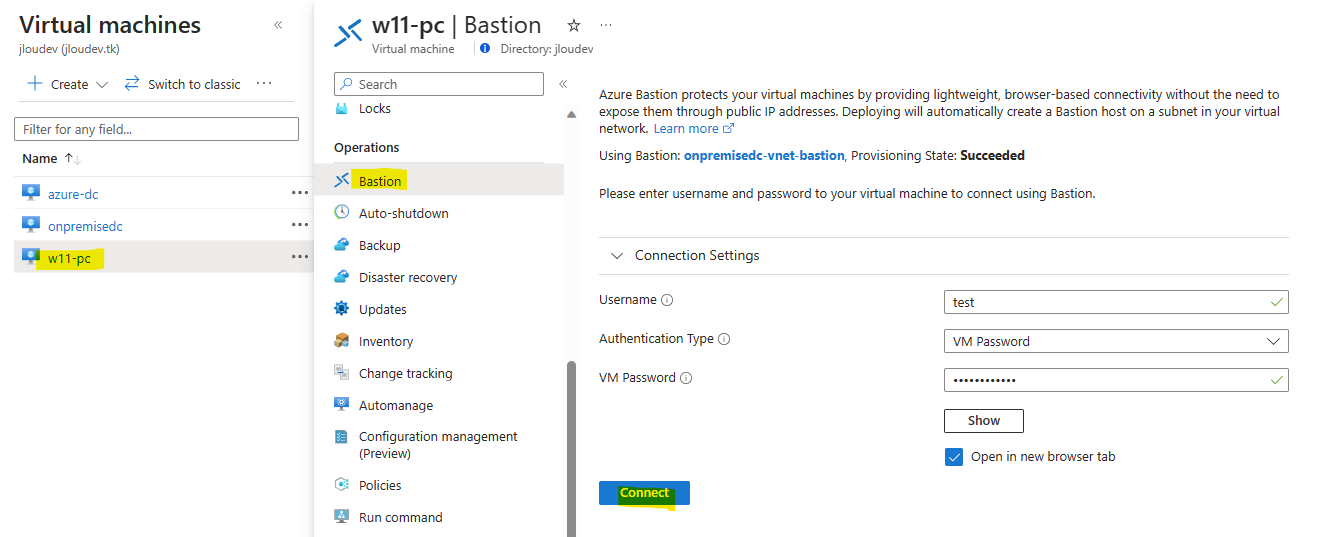Collapse the Virtual machines list pane
This screenshot has width=1341, height=537.
[x=278, y=25]
